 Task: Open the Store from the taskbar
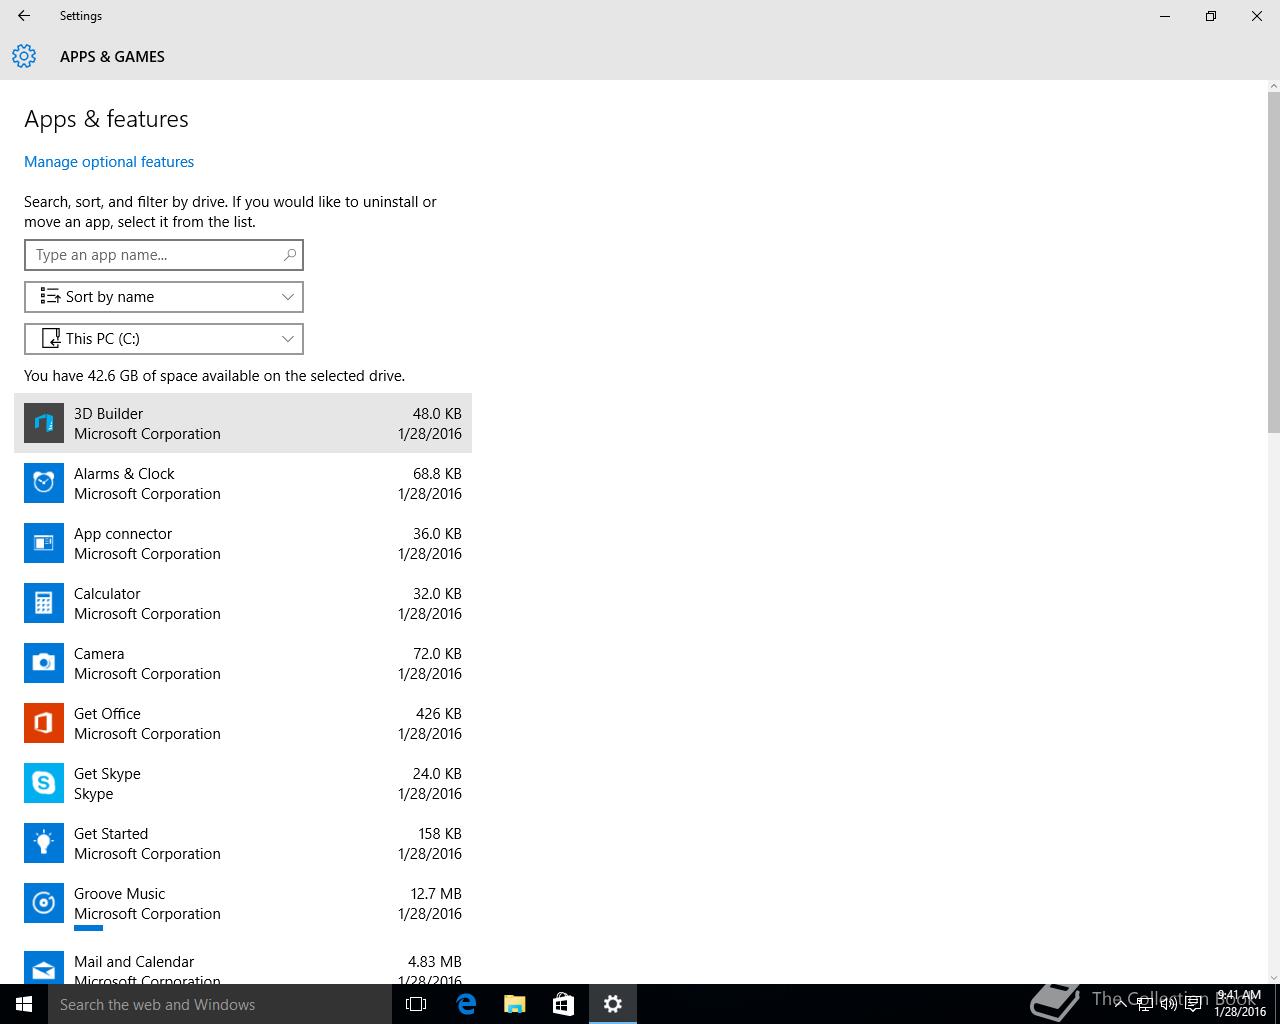564,1004
